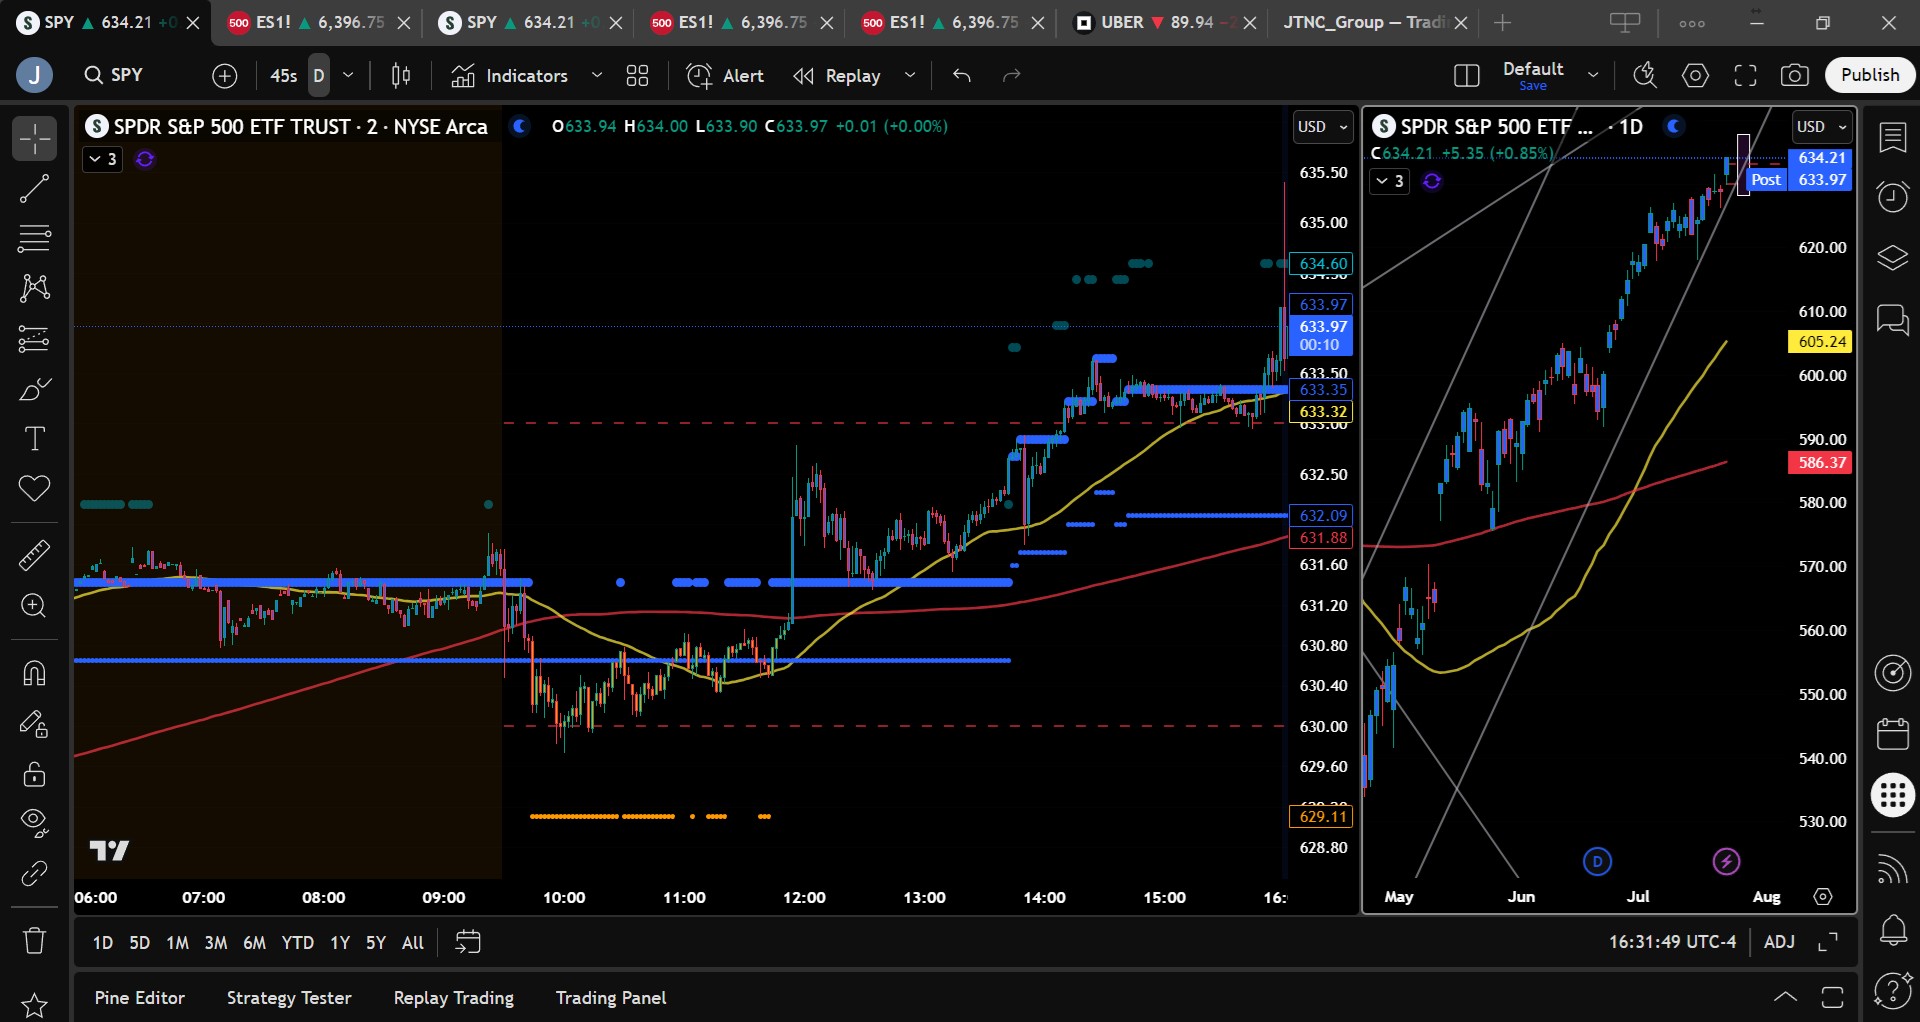This screenshot has height=1022, width=1920.
Task: Open the Trading Panel tab
Action: point(611,997)
